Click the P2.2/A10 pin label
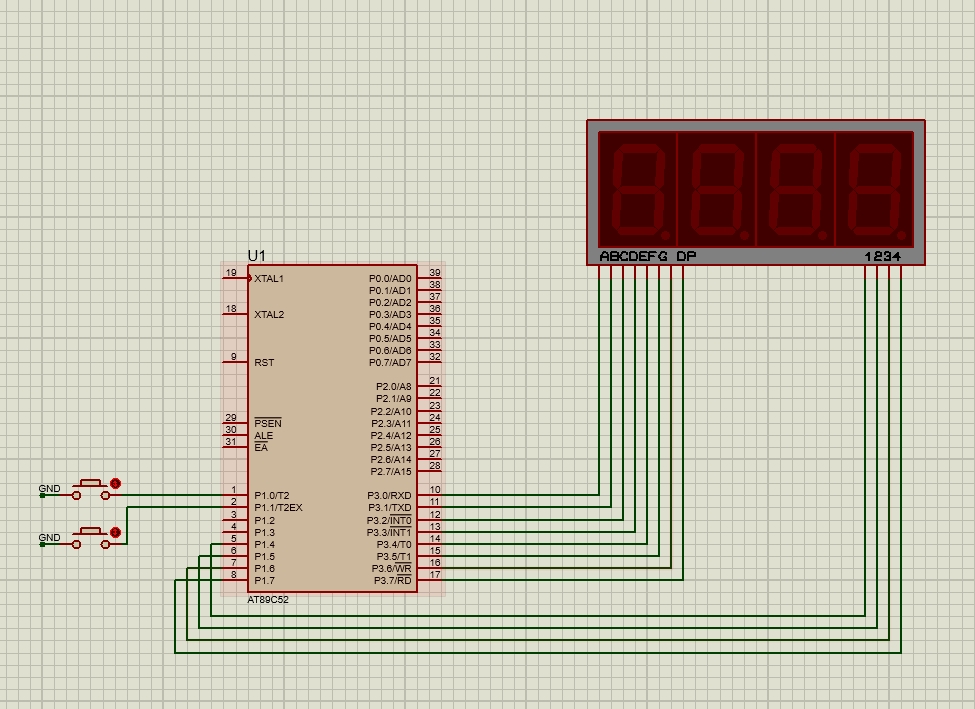 point(391,412)
